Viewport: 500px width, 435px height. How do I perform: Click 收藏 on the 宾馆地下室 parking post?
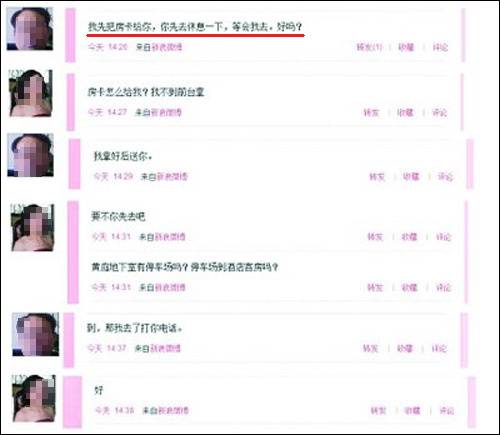[x=409, y=287]
